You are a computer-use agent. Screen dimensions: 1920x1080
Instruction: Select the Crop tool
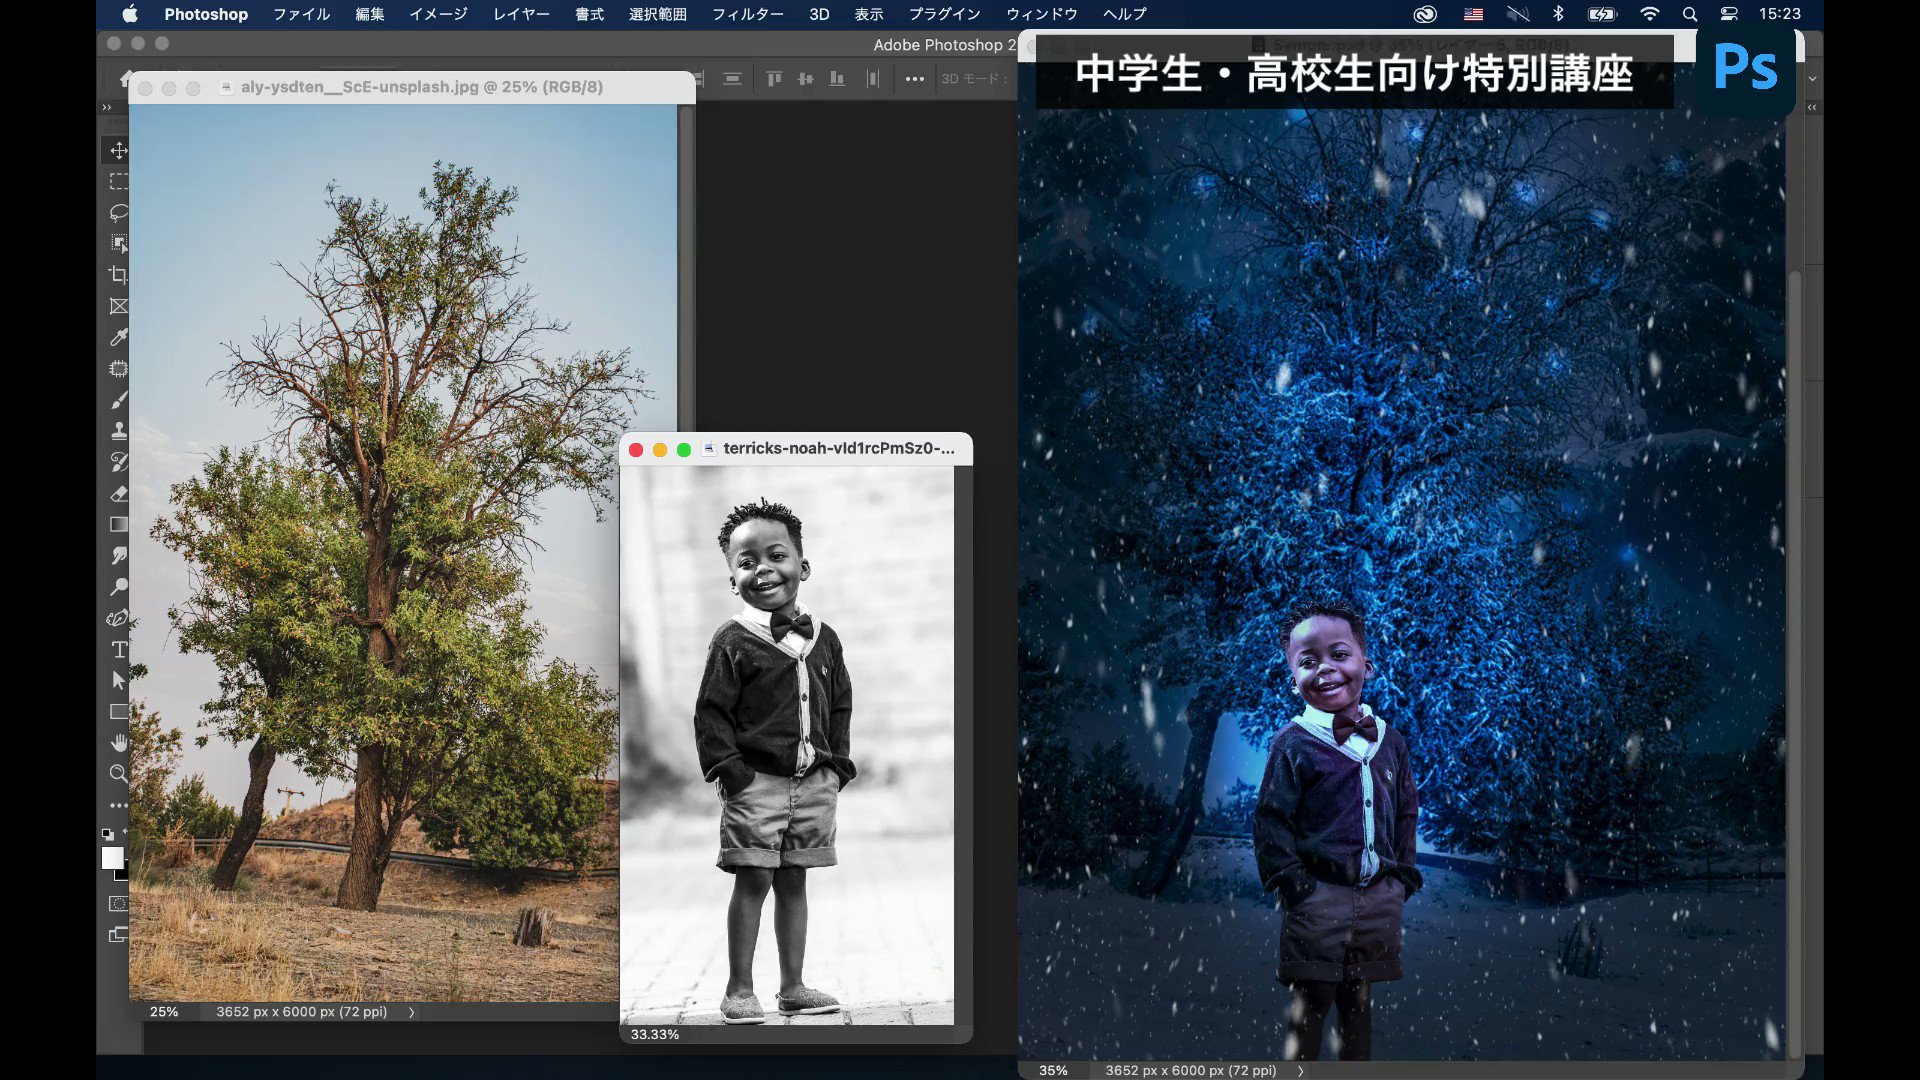[x=118, y=275]
